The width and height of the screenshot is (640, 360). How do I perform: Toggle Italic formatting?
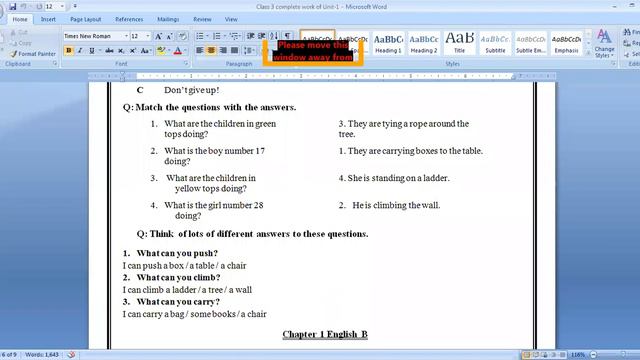point(80,51)
